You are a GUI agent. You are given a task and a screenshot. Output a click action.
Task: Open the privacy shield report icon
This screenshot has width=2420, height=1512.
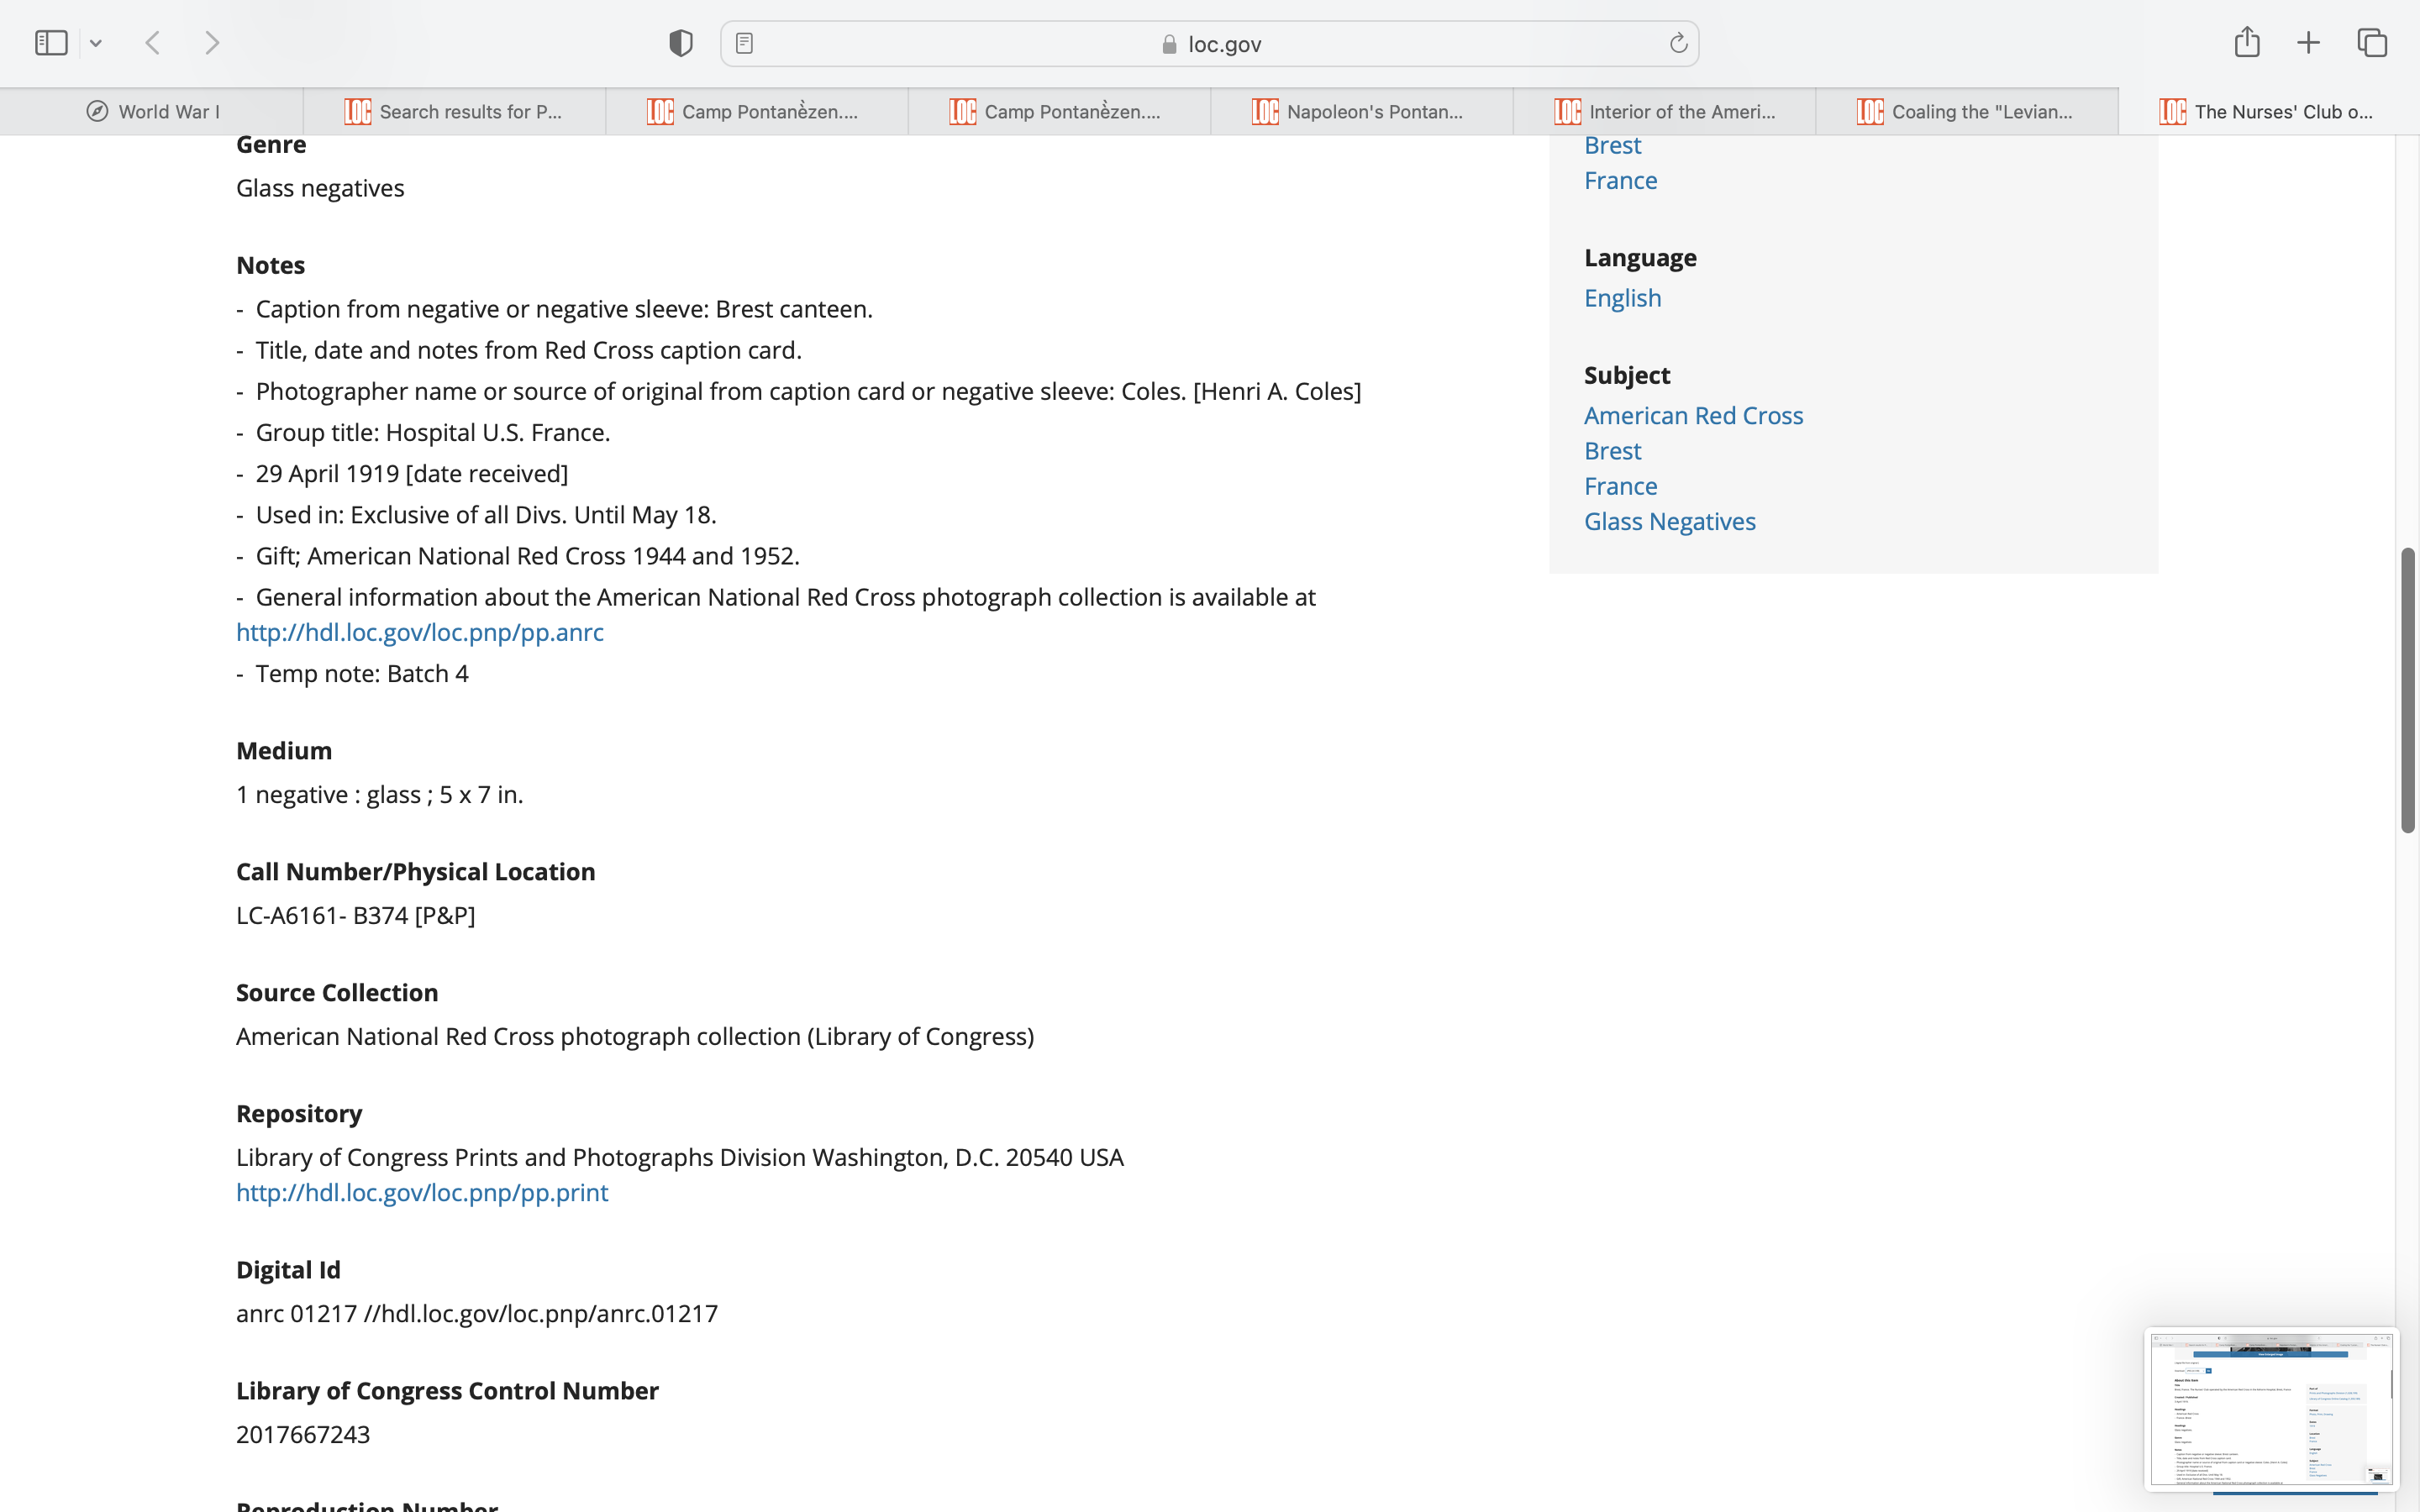[x=680, y=43]
